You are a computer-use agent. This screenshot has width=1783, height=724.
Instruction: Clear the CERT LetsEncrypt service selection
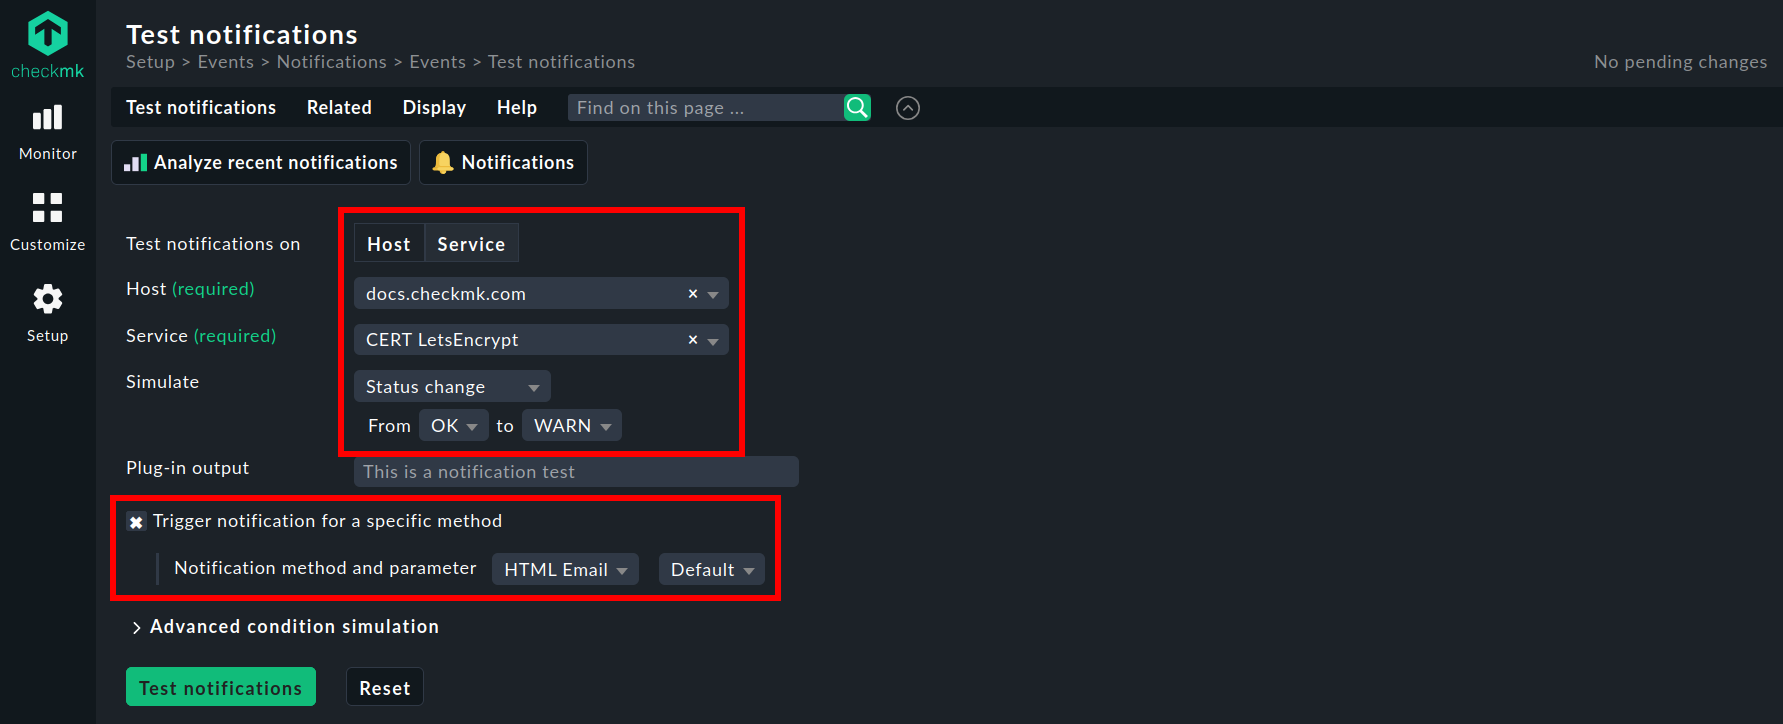[692, 340]
